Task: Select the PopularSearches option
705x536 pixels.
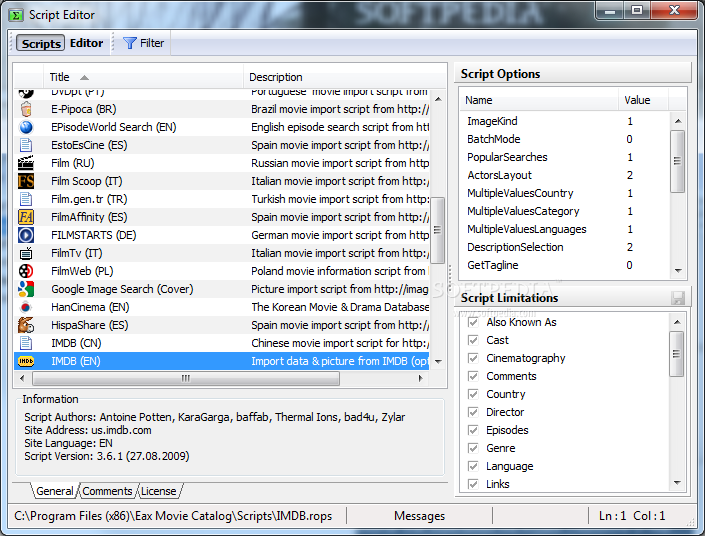Action: [566, 157]
